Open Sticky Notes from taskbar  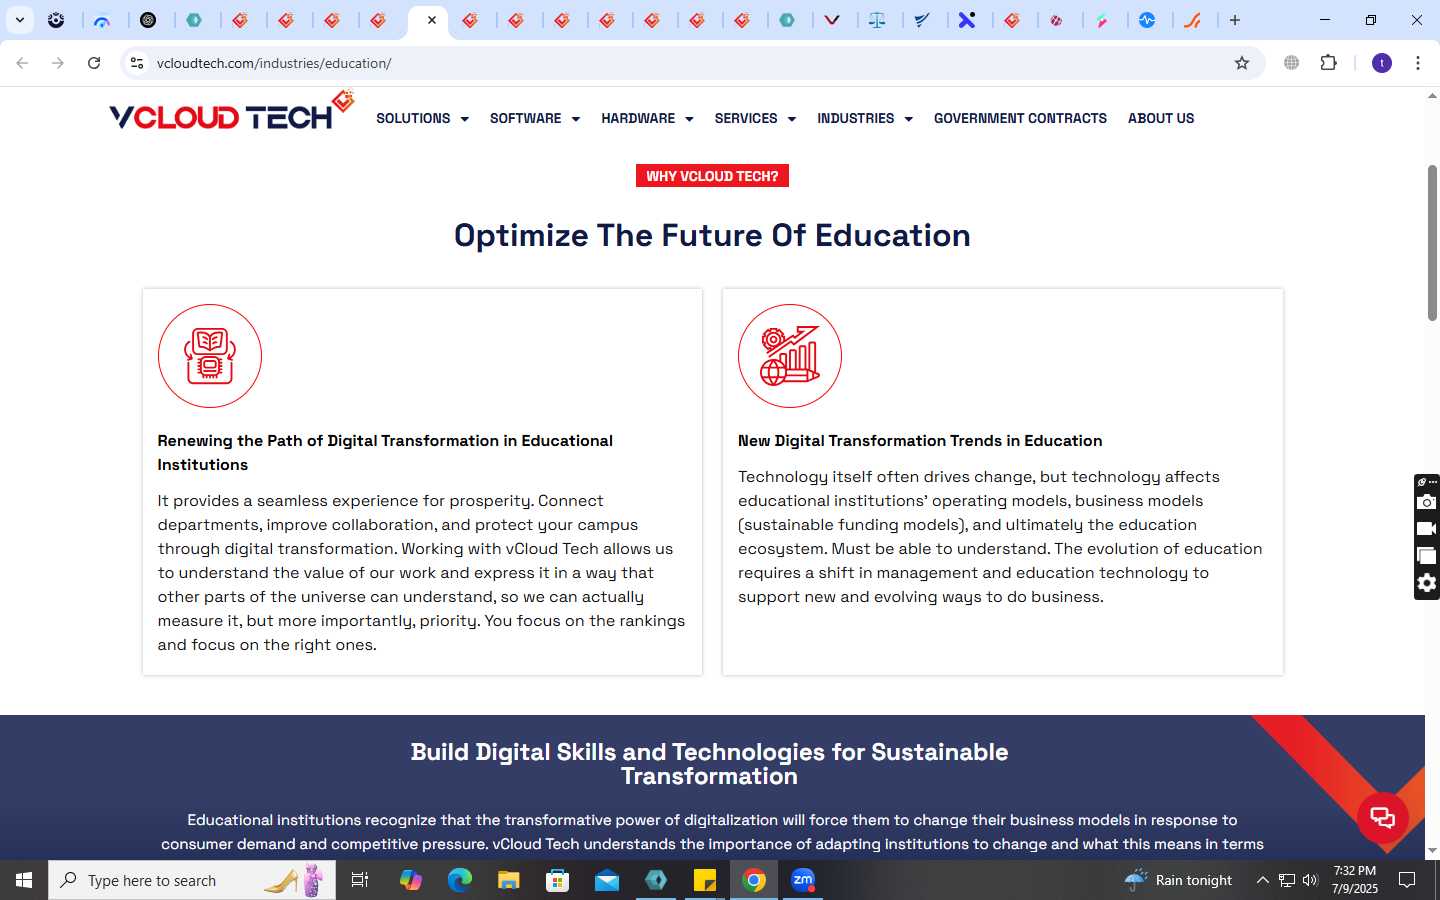coord(705,880)
